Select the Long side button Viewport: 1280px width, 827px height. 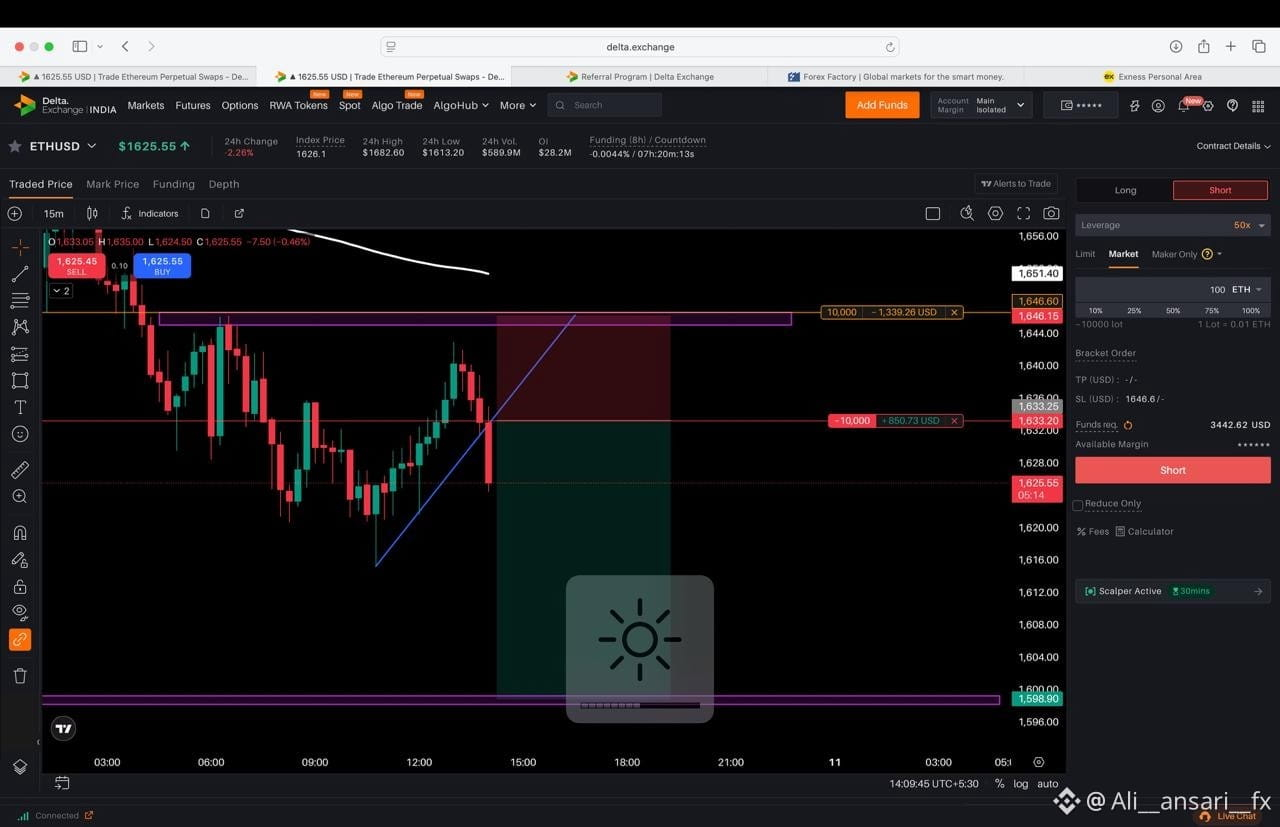tap(1125, 190)
